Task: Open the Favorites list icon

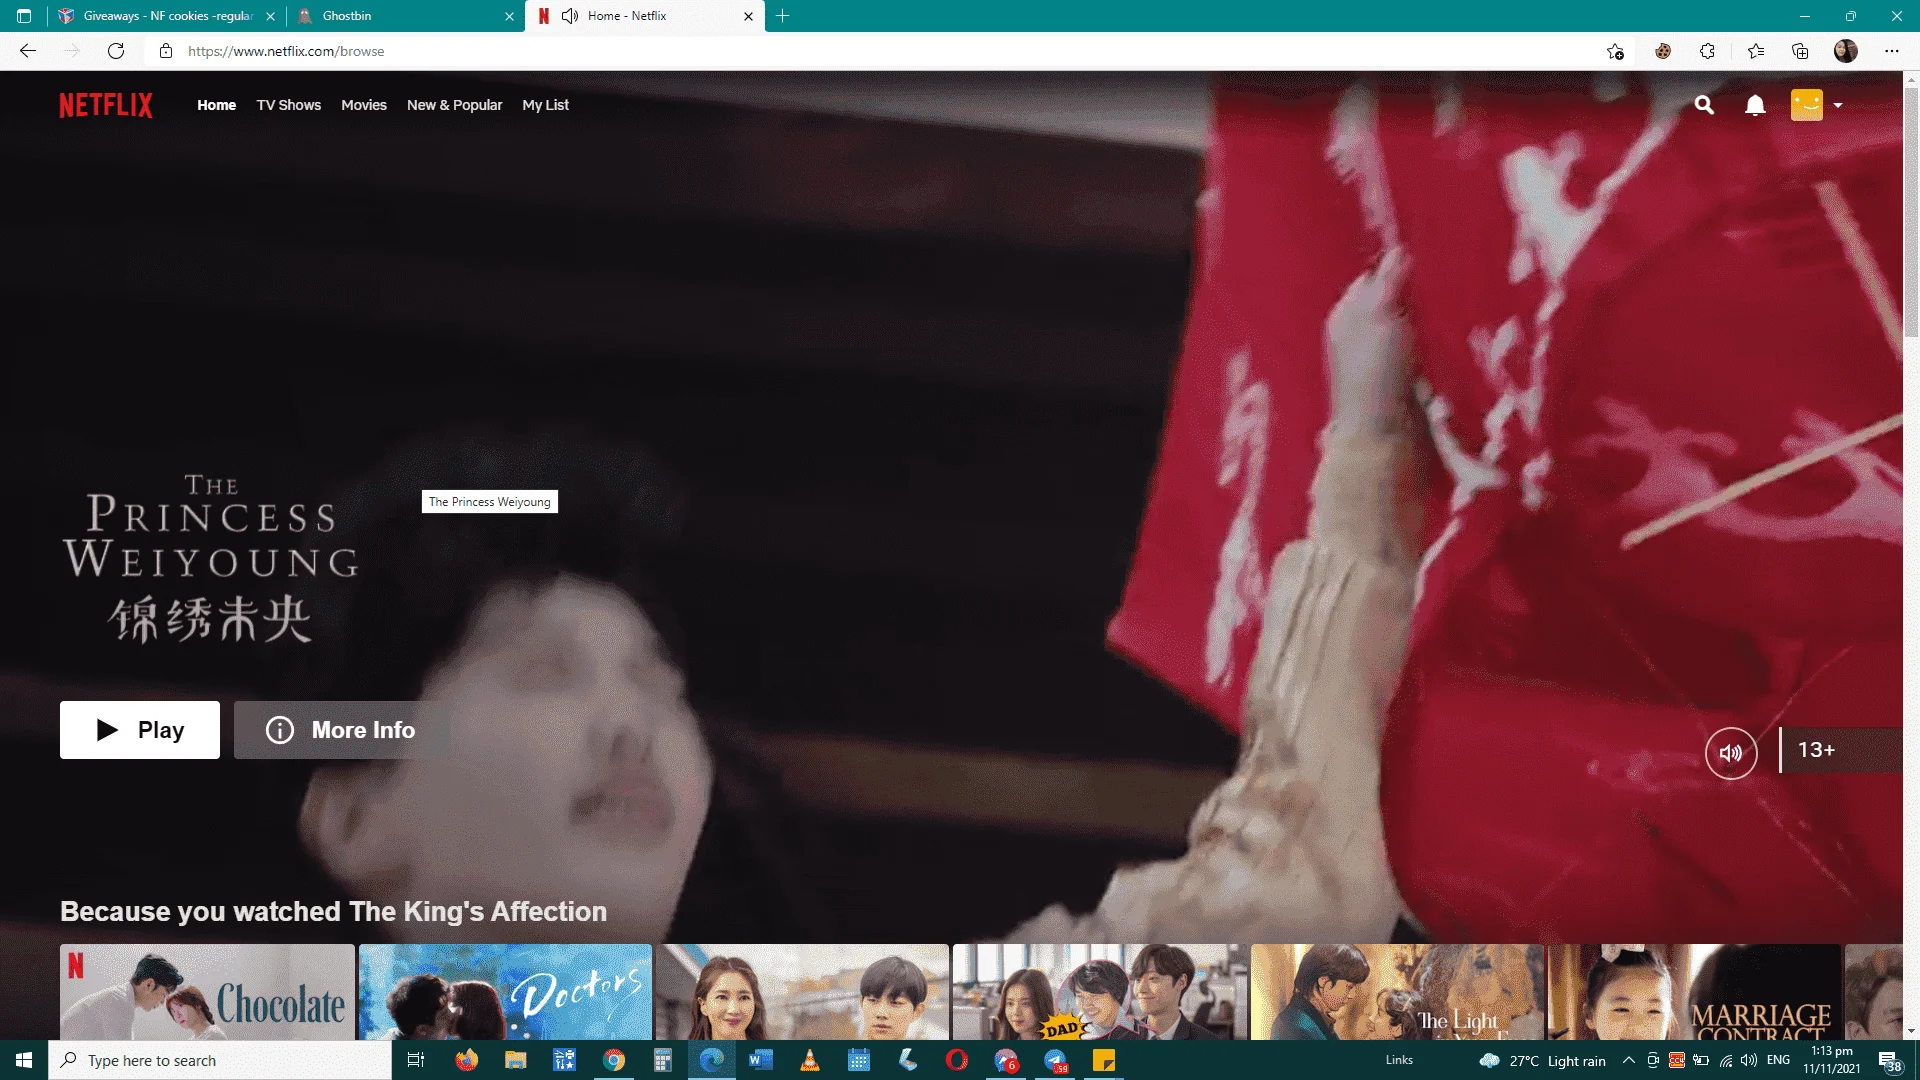Action: pos(1756,51)
